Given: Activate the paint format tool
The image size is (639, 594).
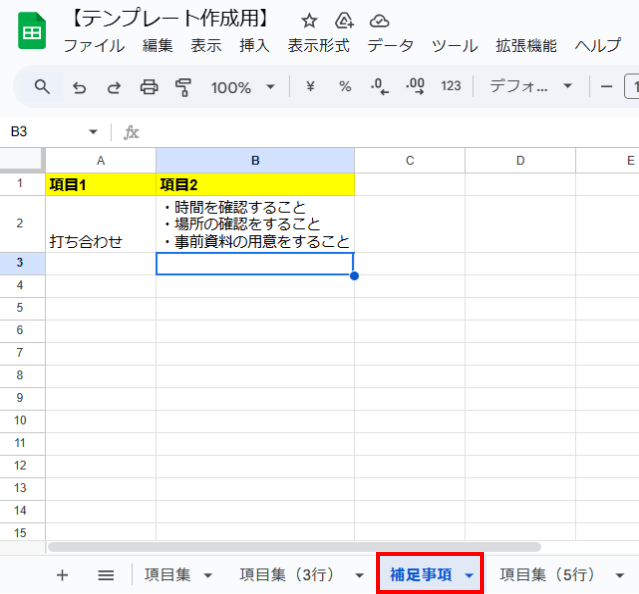Looking at the screenshot, I should point(183,87).
